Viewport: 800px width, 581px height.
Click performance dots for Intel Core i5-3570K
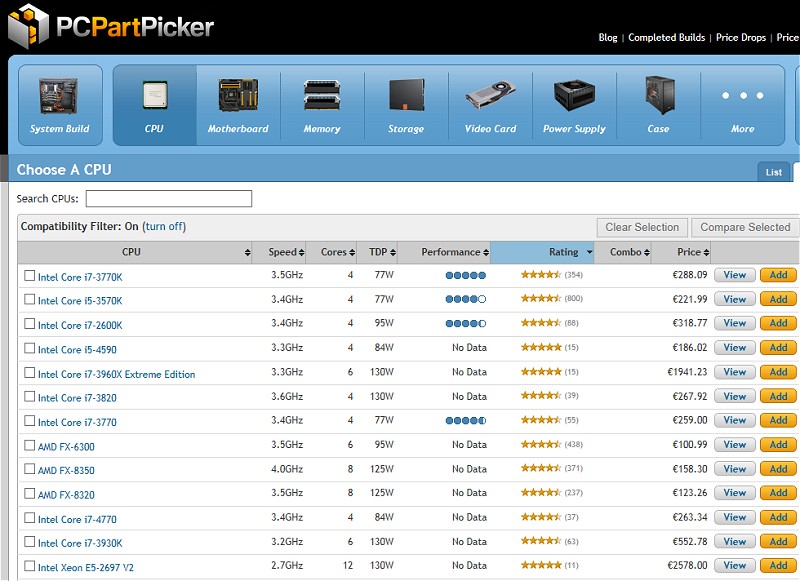click(x=465, y=299)
